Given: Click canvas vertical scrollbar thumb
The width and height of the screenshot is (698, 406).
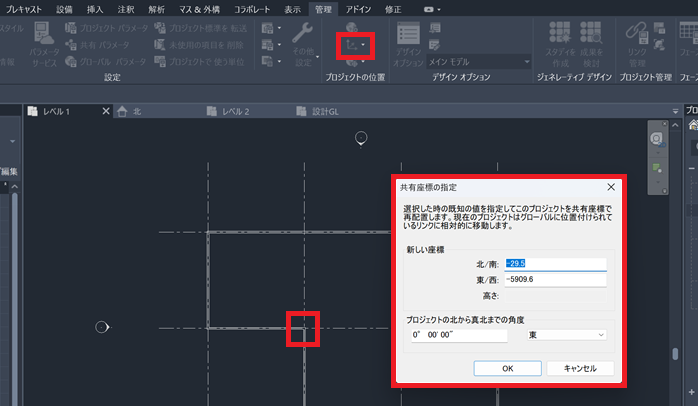Looking at the screenshot, I should click(x=675, y=354).
